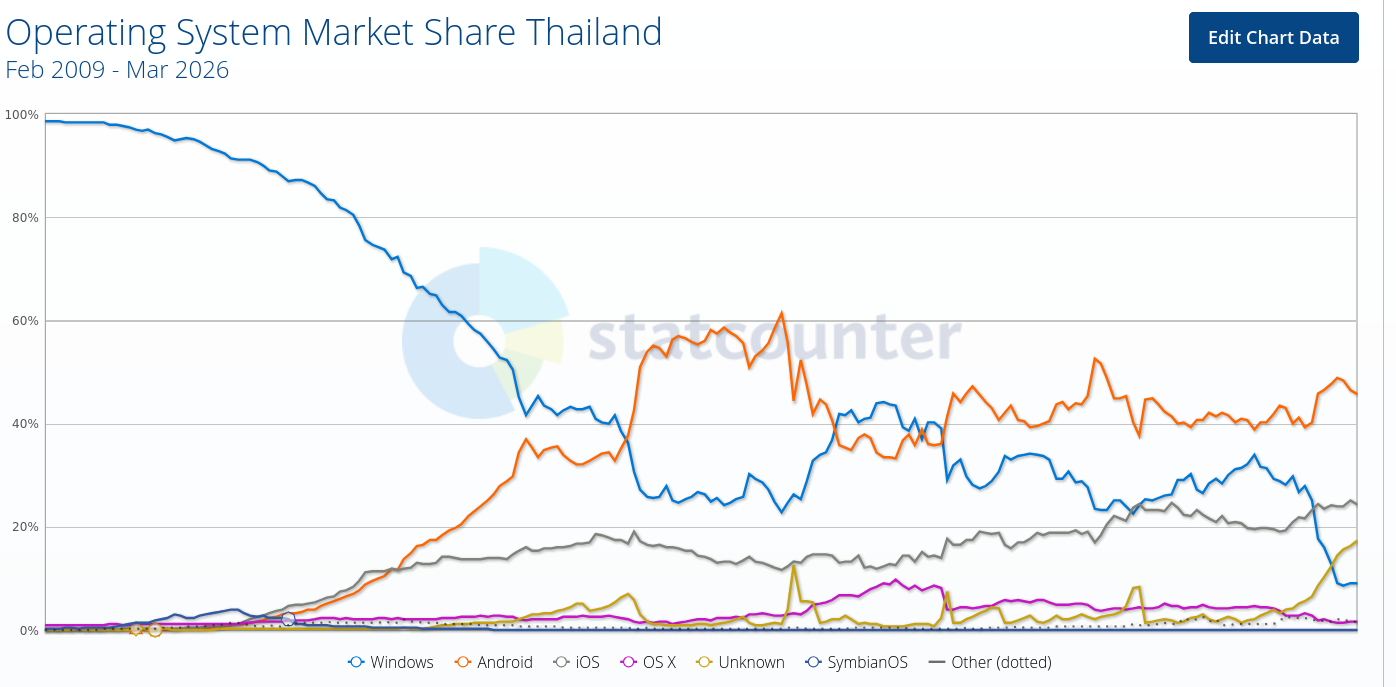Screen dimensions: 1396x687
Task: Click the highlighted data point near the chart's bottom left
Action: 155,630
